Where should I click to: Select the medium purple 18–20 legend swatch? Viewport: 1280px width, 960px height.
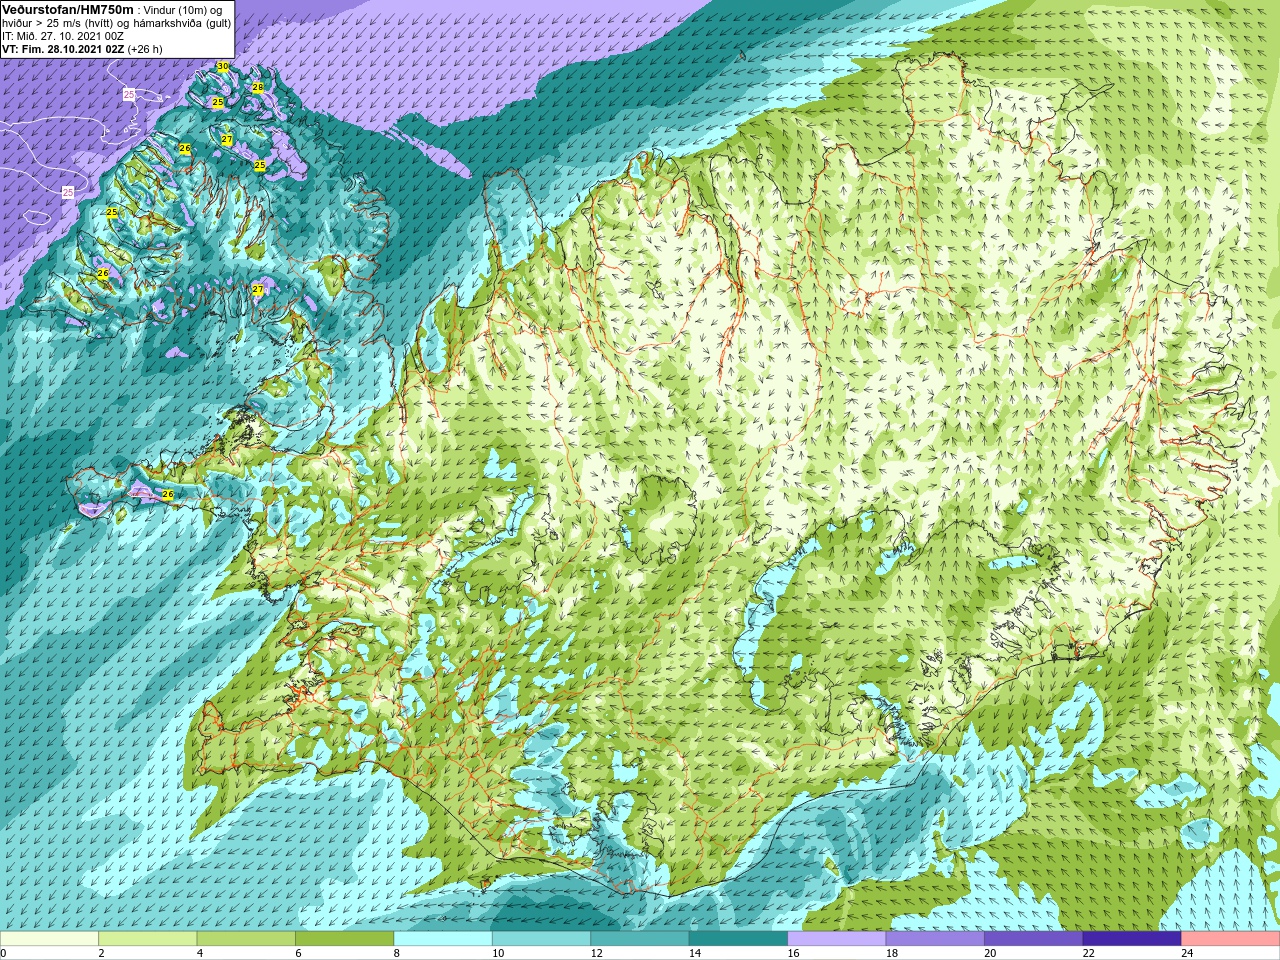click(x=935, y=939)
